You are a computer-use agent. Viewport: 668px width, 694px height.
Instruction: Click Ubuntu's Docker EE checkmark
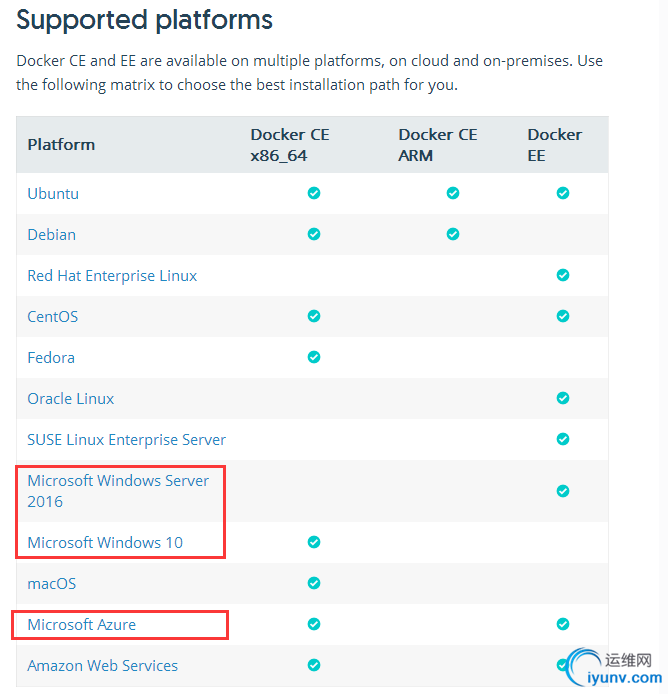pyautogui.click(x=563, y=193)
